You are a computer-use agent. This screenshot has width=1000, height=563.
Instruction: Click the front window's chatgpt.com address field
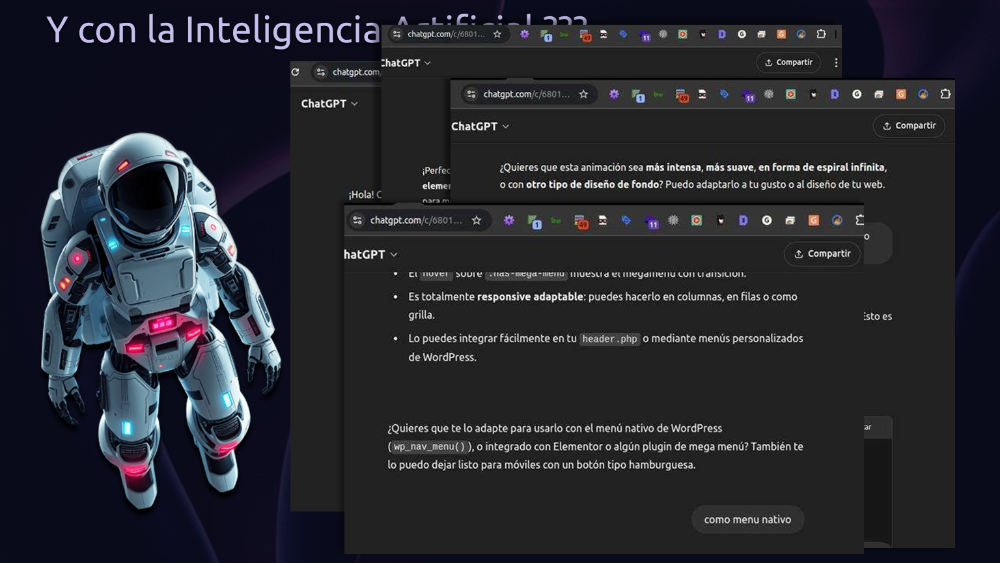point(415,220)
